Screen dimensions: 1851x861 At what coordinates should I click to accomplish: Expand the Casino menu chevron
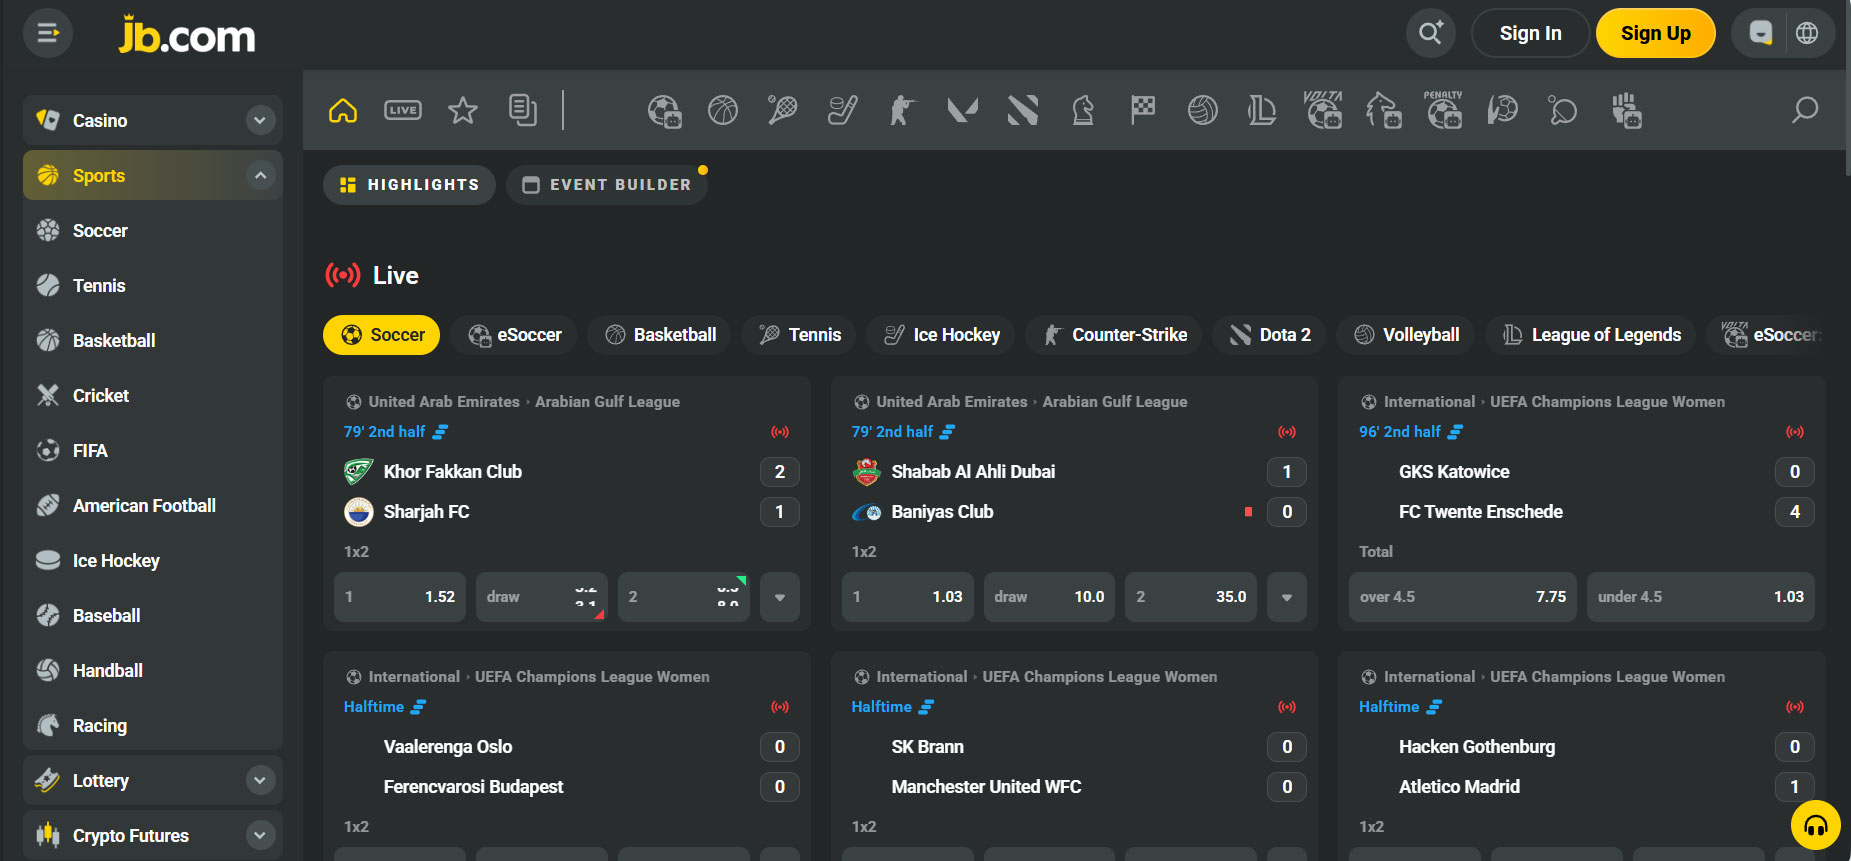(x=260, y=120)
